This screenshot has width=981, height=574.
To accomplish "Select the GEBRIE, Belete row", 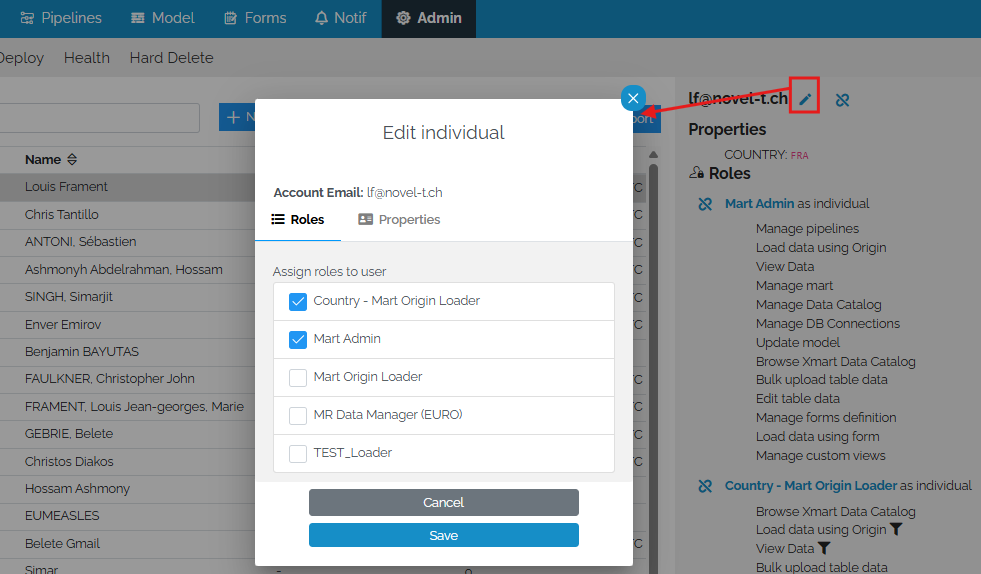I will (128, 434).
